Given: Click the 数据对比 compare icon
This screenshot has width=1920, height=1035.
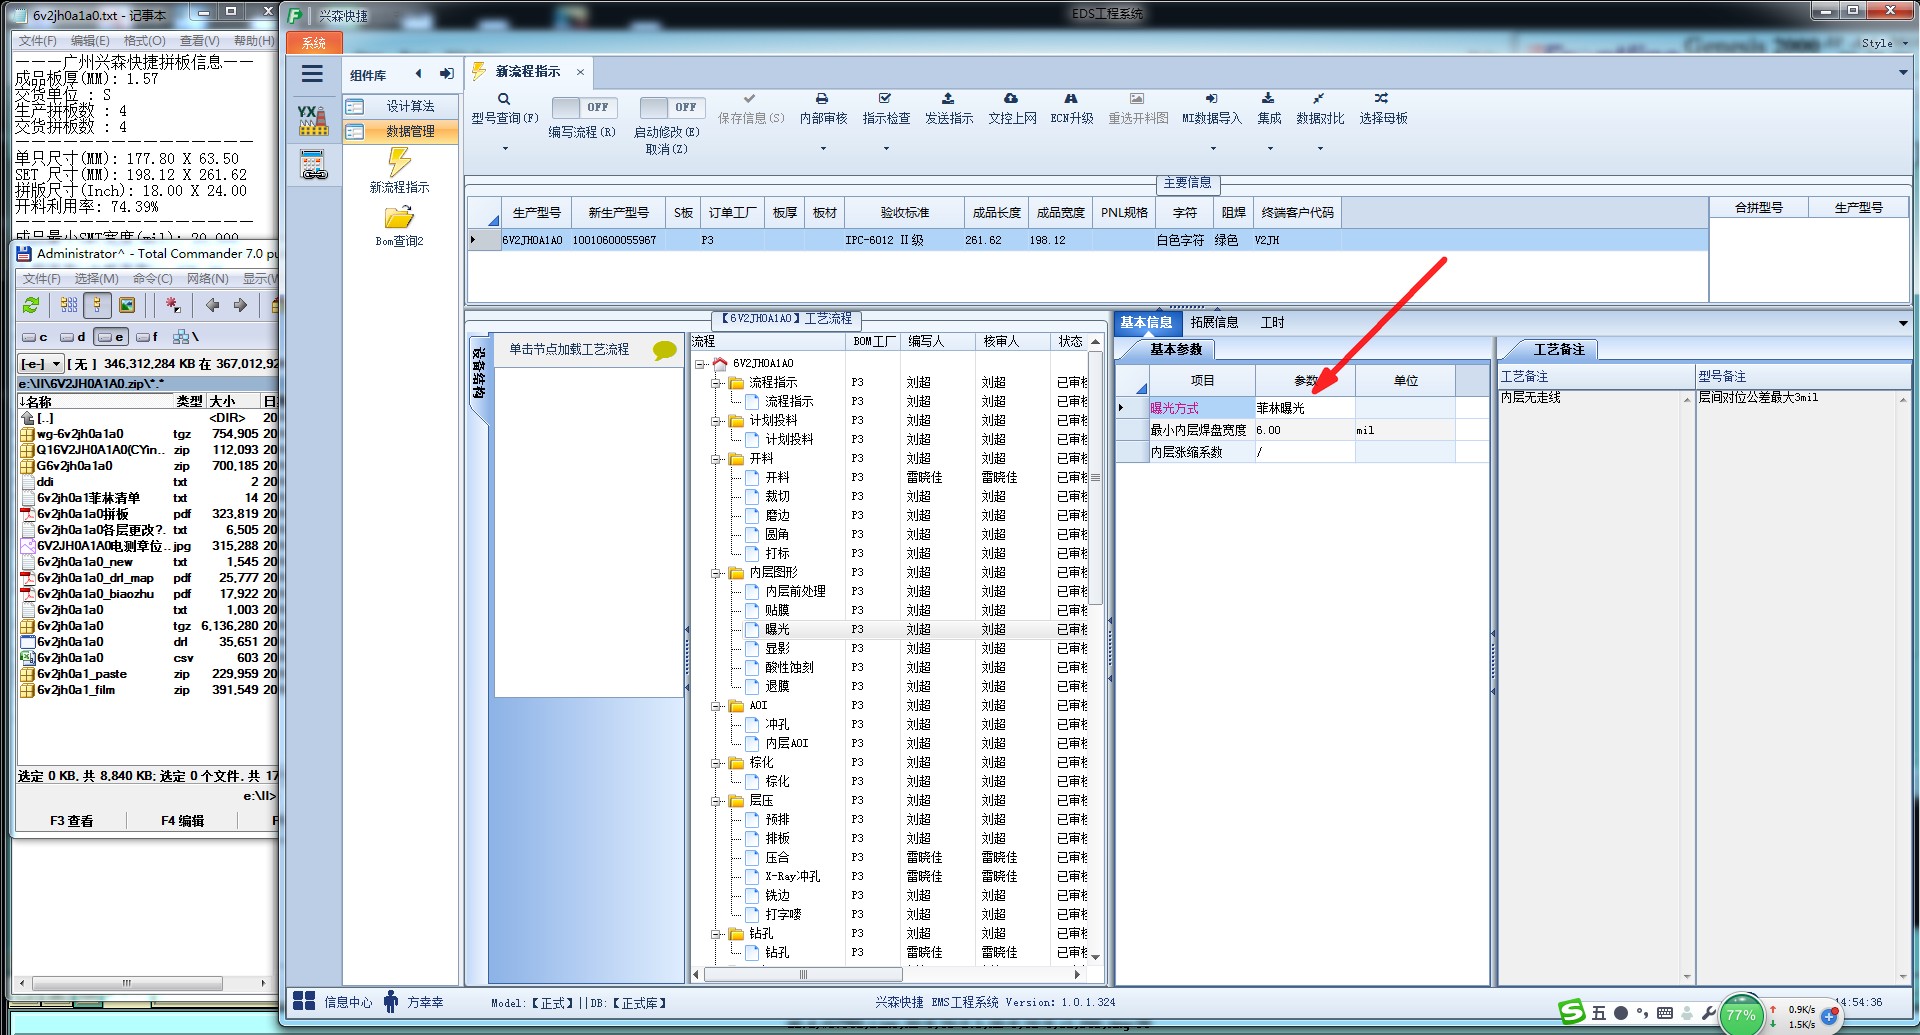Looking at the screenshot, I should (1319, 99).
